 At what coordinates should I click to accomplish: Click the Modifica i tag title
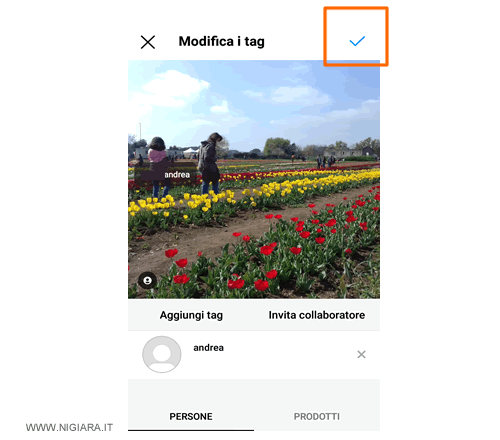point(222,42)
